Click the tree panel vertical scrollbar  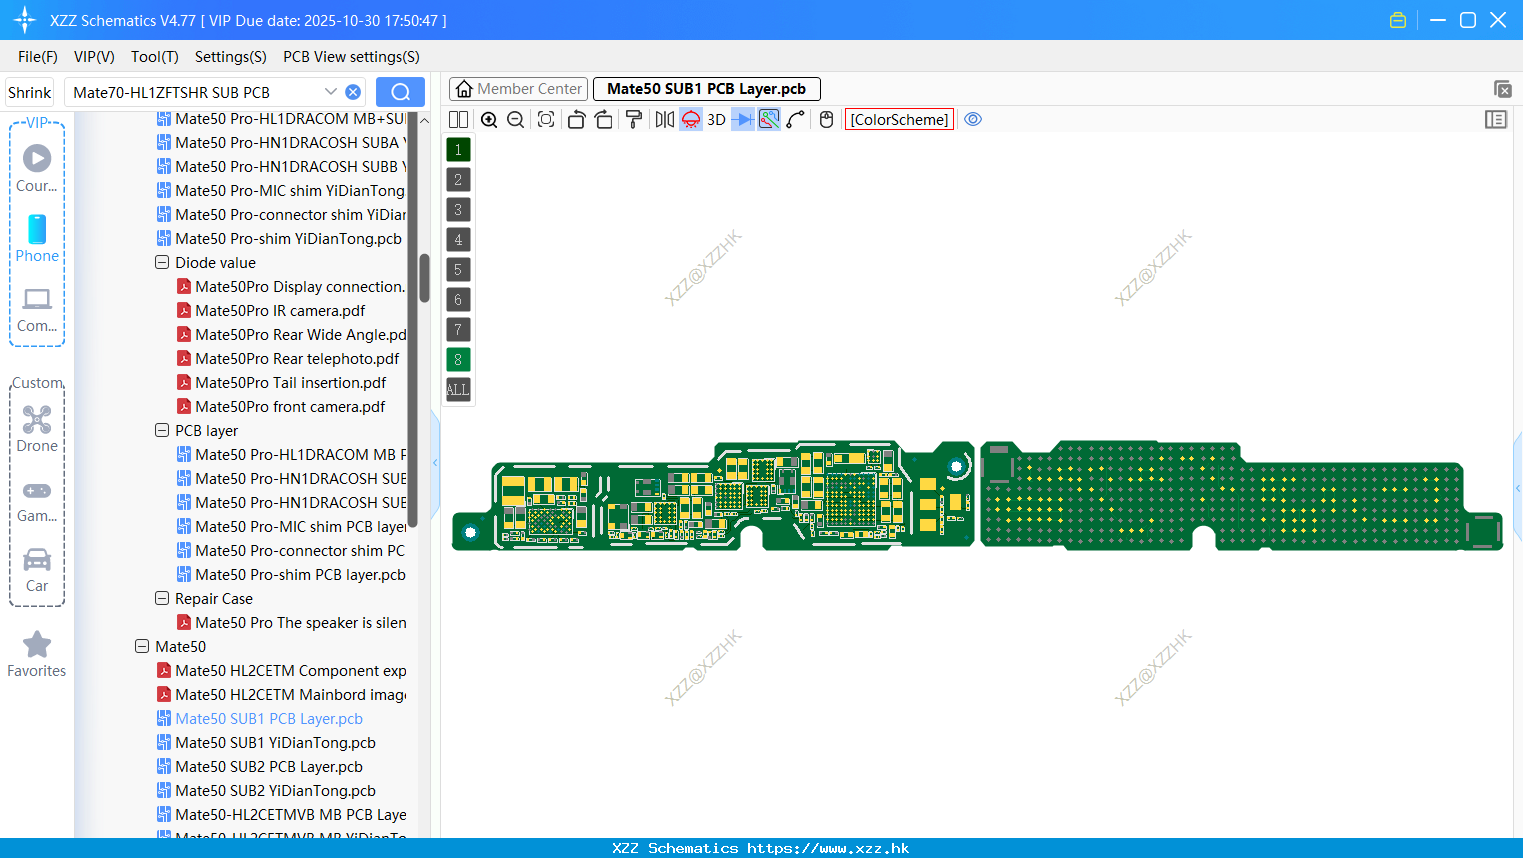point(424,278)
